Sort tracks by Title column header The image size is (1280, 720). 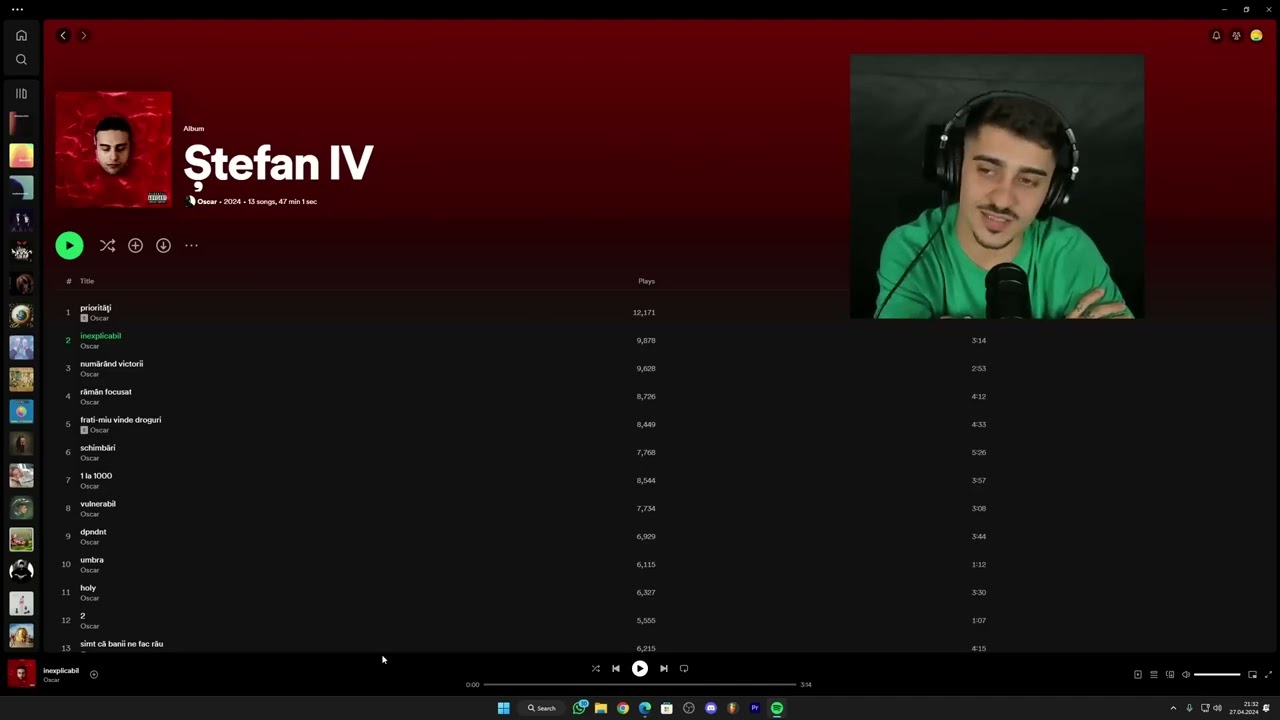coord(87,281)
